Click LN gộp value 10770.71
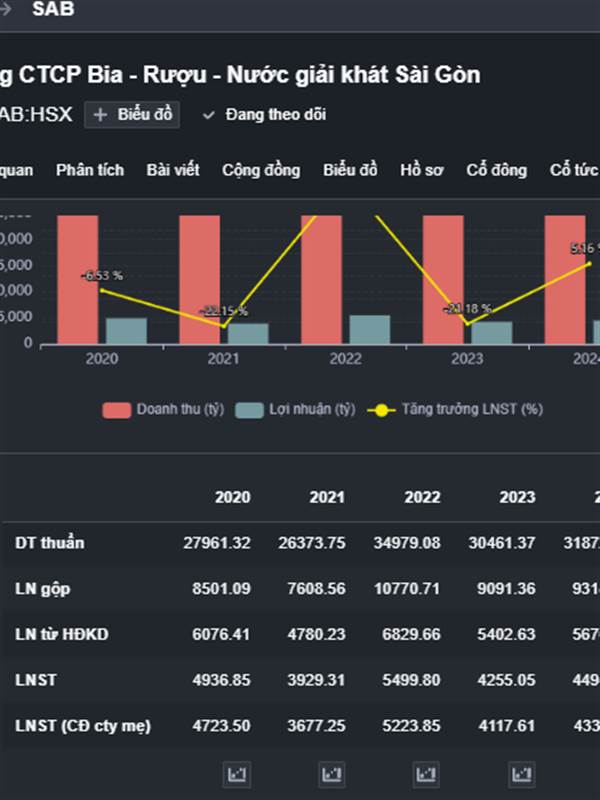The width and height of the screenshot is (600, 800). coord(407,589)
